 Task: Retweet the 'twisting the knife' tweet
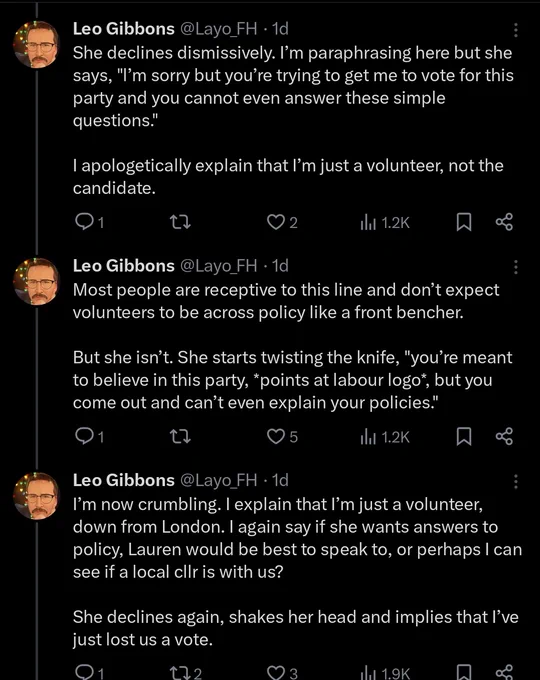180,437
